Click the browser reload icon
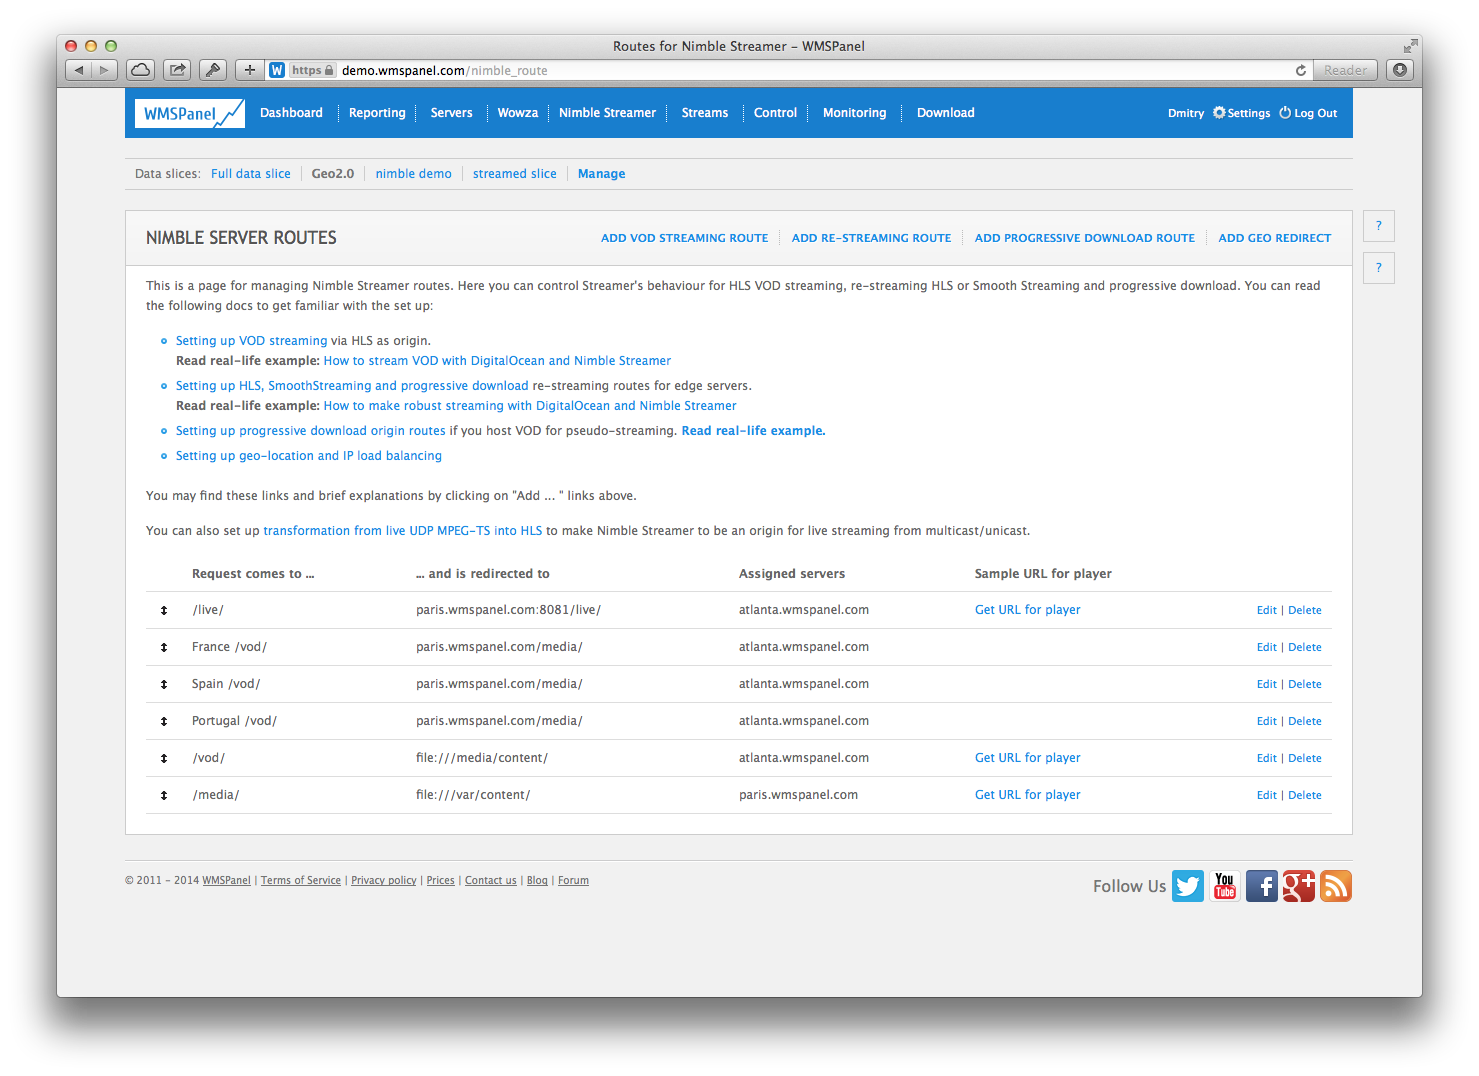 point(1300,70)
